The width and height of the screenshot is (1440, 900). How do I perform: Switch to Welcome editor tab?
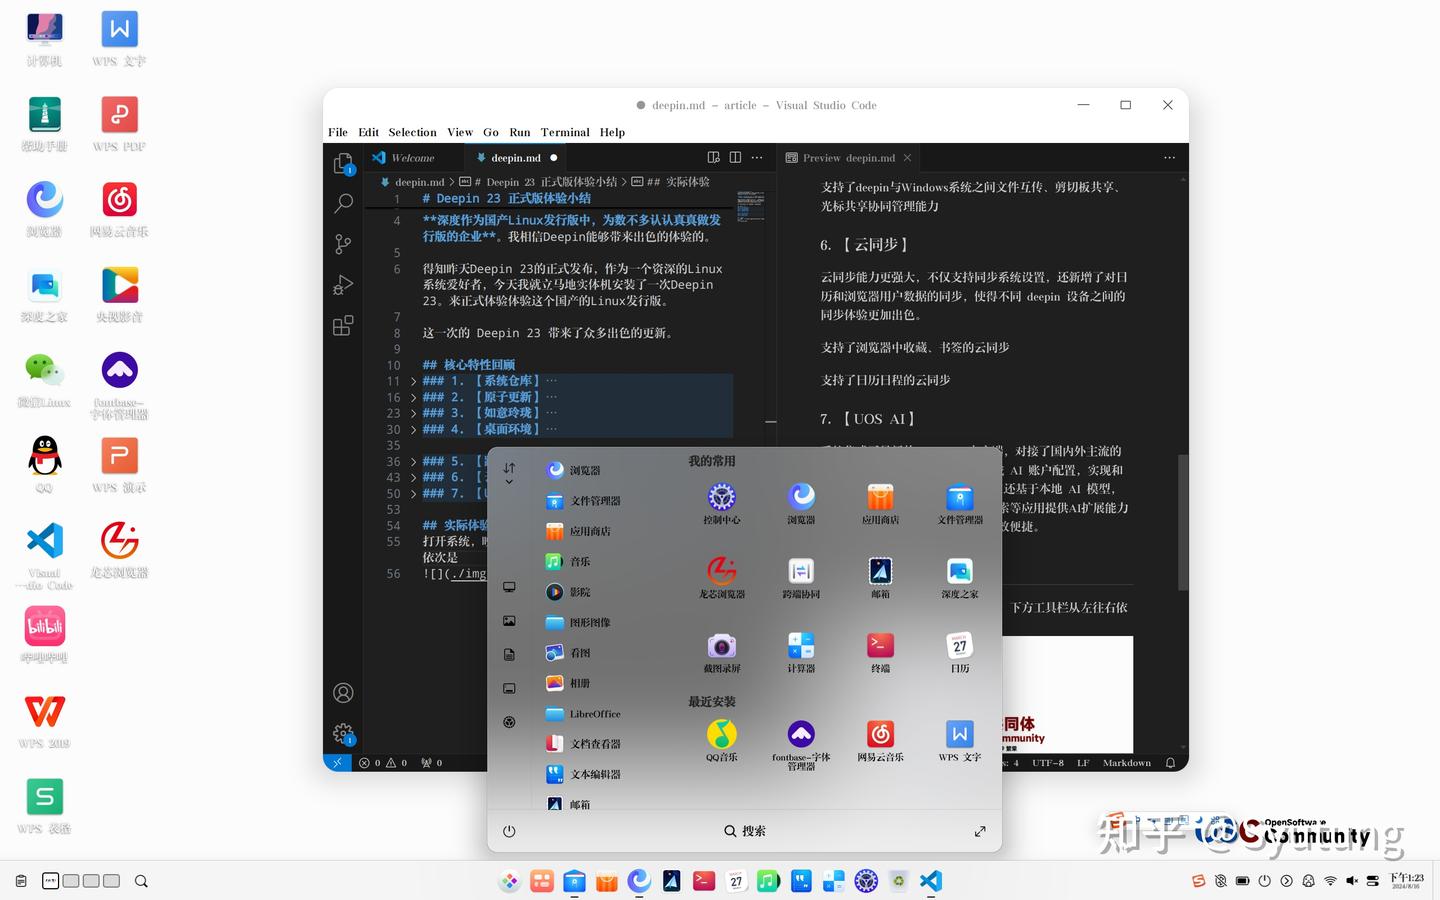point(413,158)
